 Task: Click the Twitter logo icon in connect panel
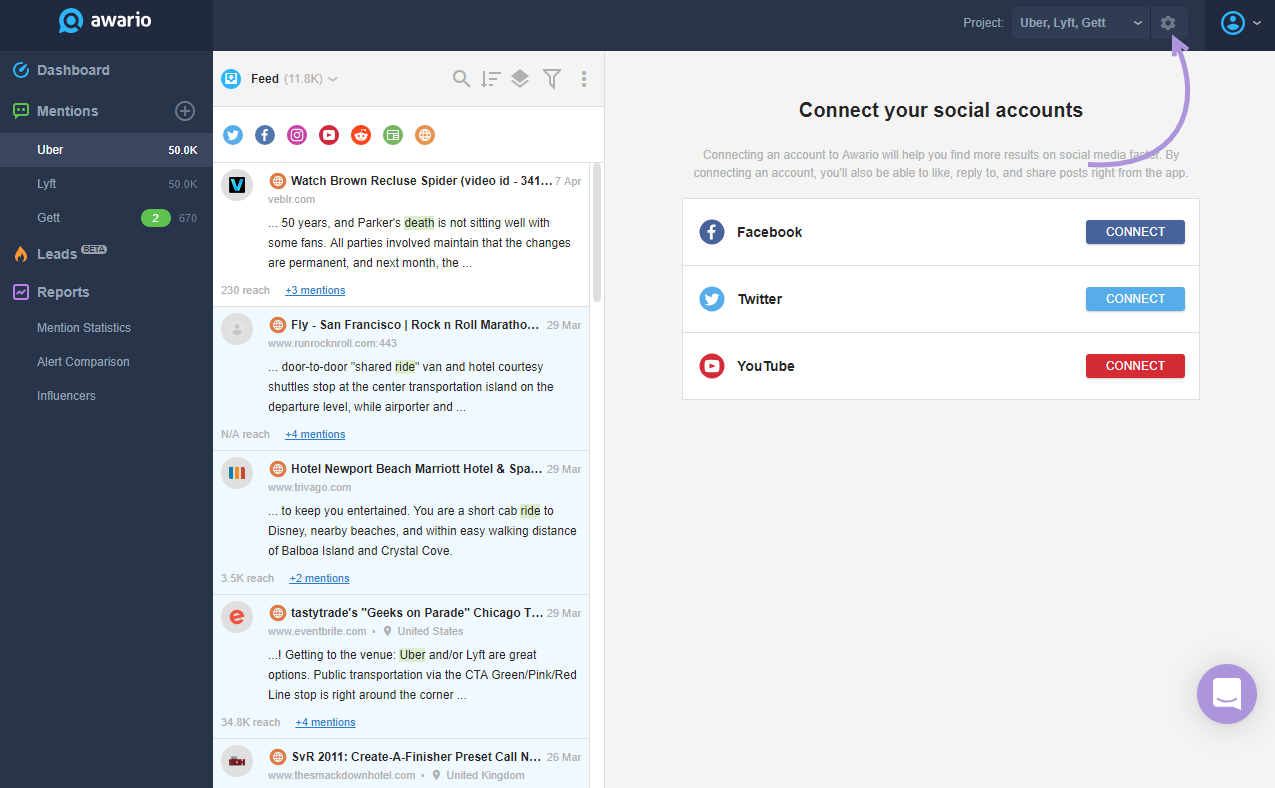[x=712, y=299]
